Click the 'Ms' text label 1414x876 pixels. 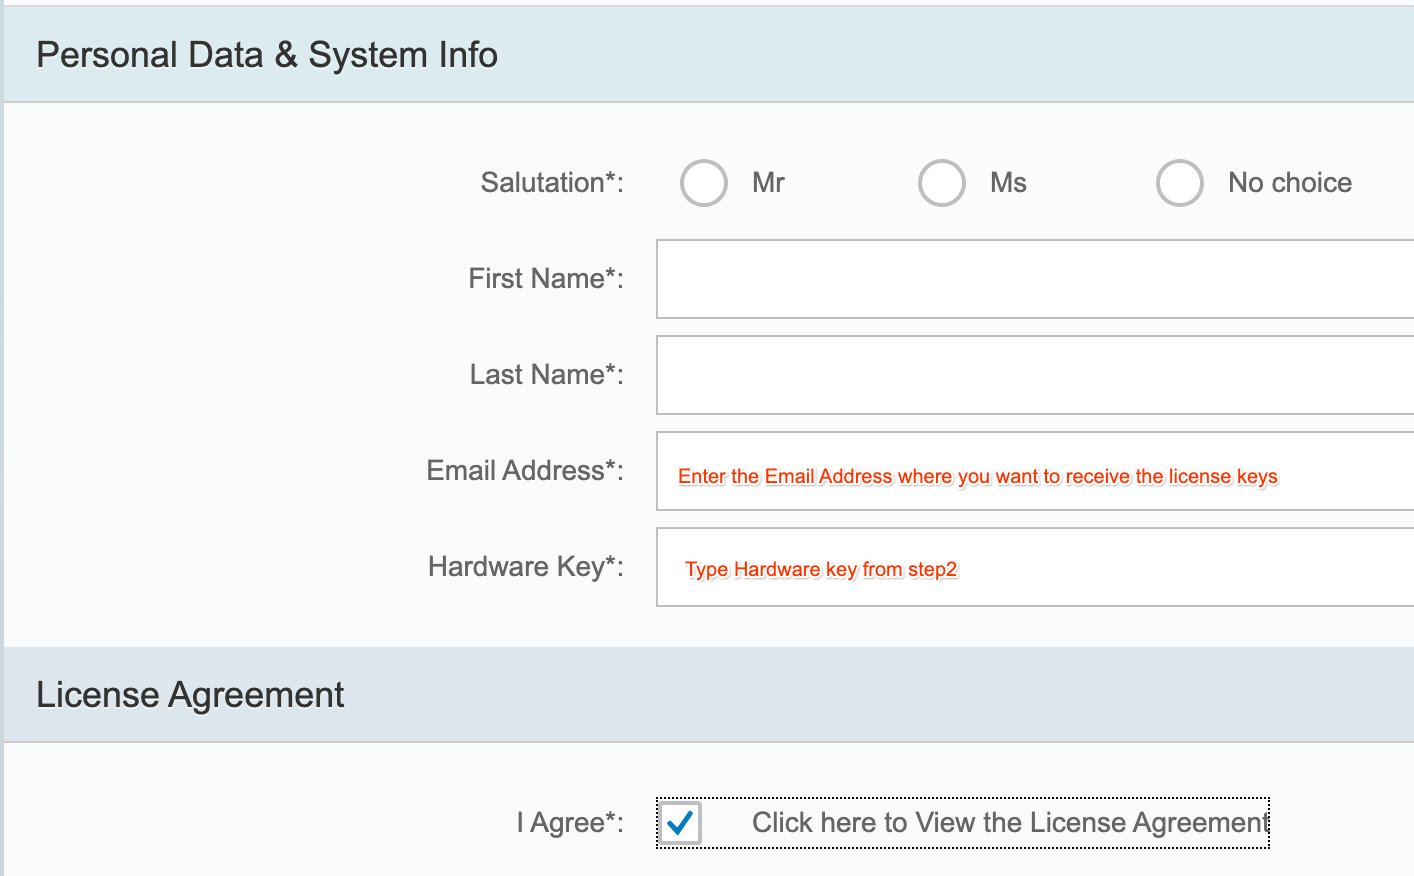click(1008, 183)
